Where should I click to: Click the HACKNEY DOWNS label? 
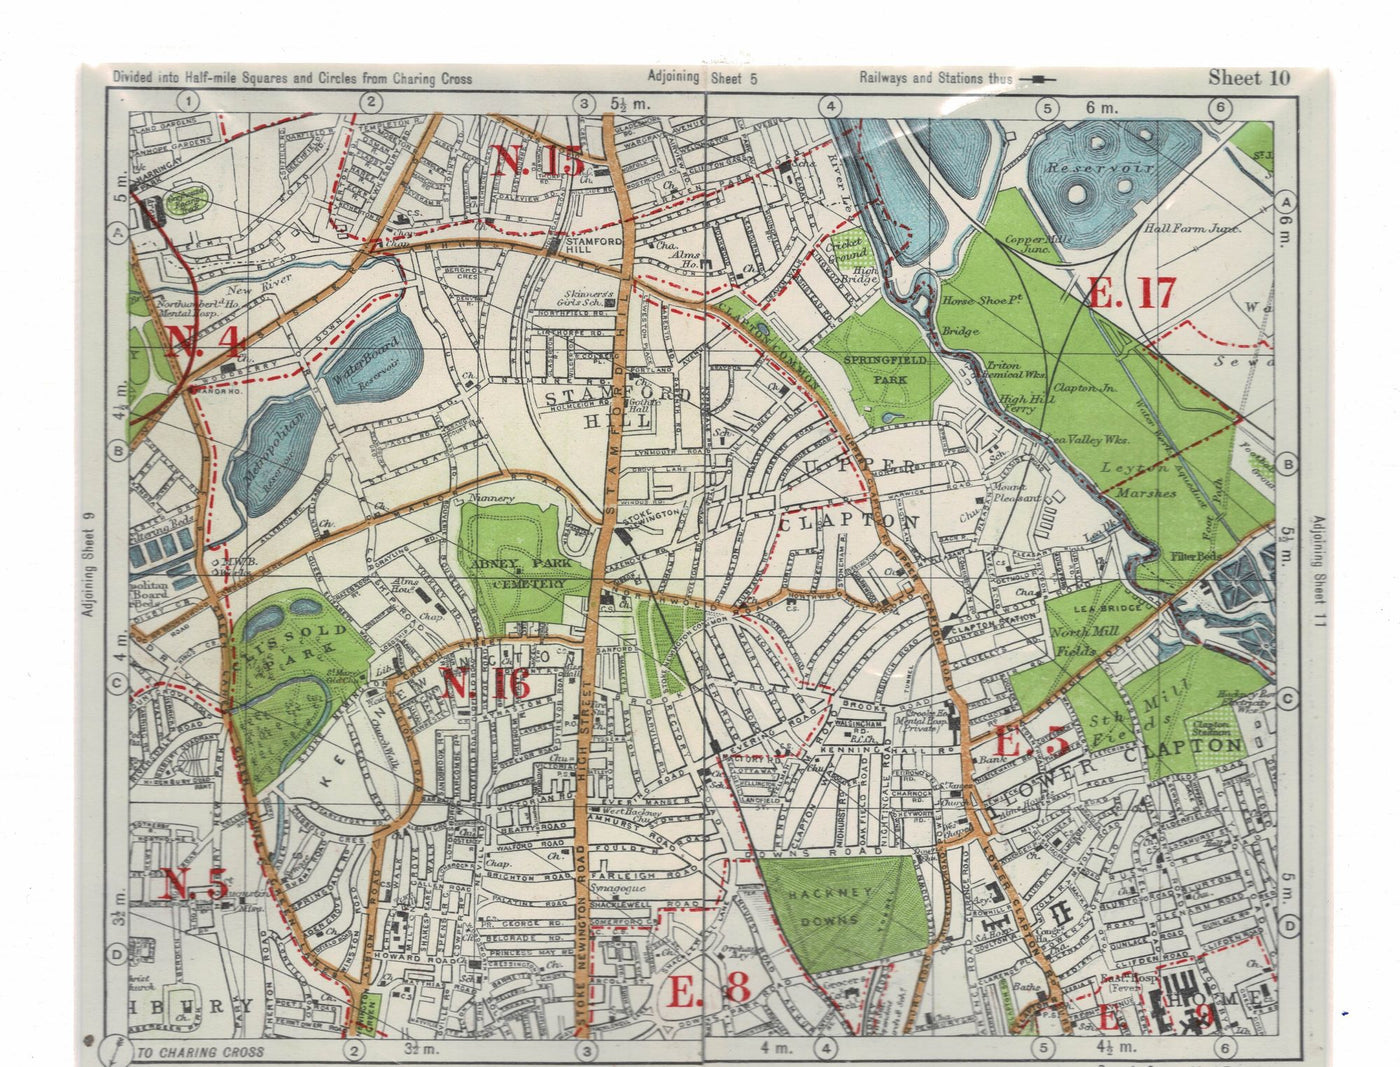pos(829,905)
